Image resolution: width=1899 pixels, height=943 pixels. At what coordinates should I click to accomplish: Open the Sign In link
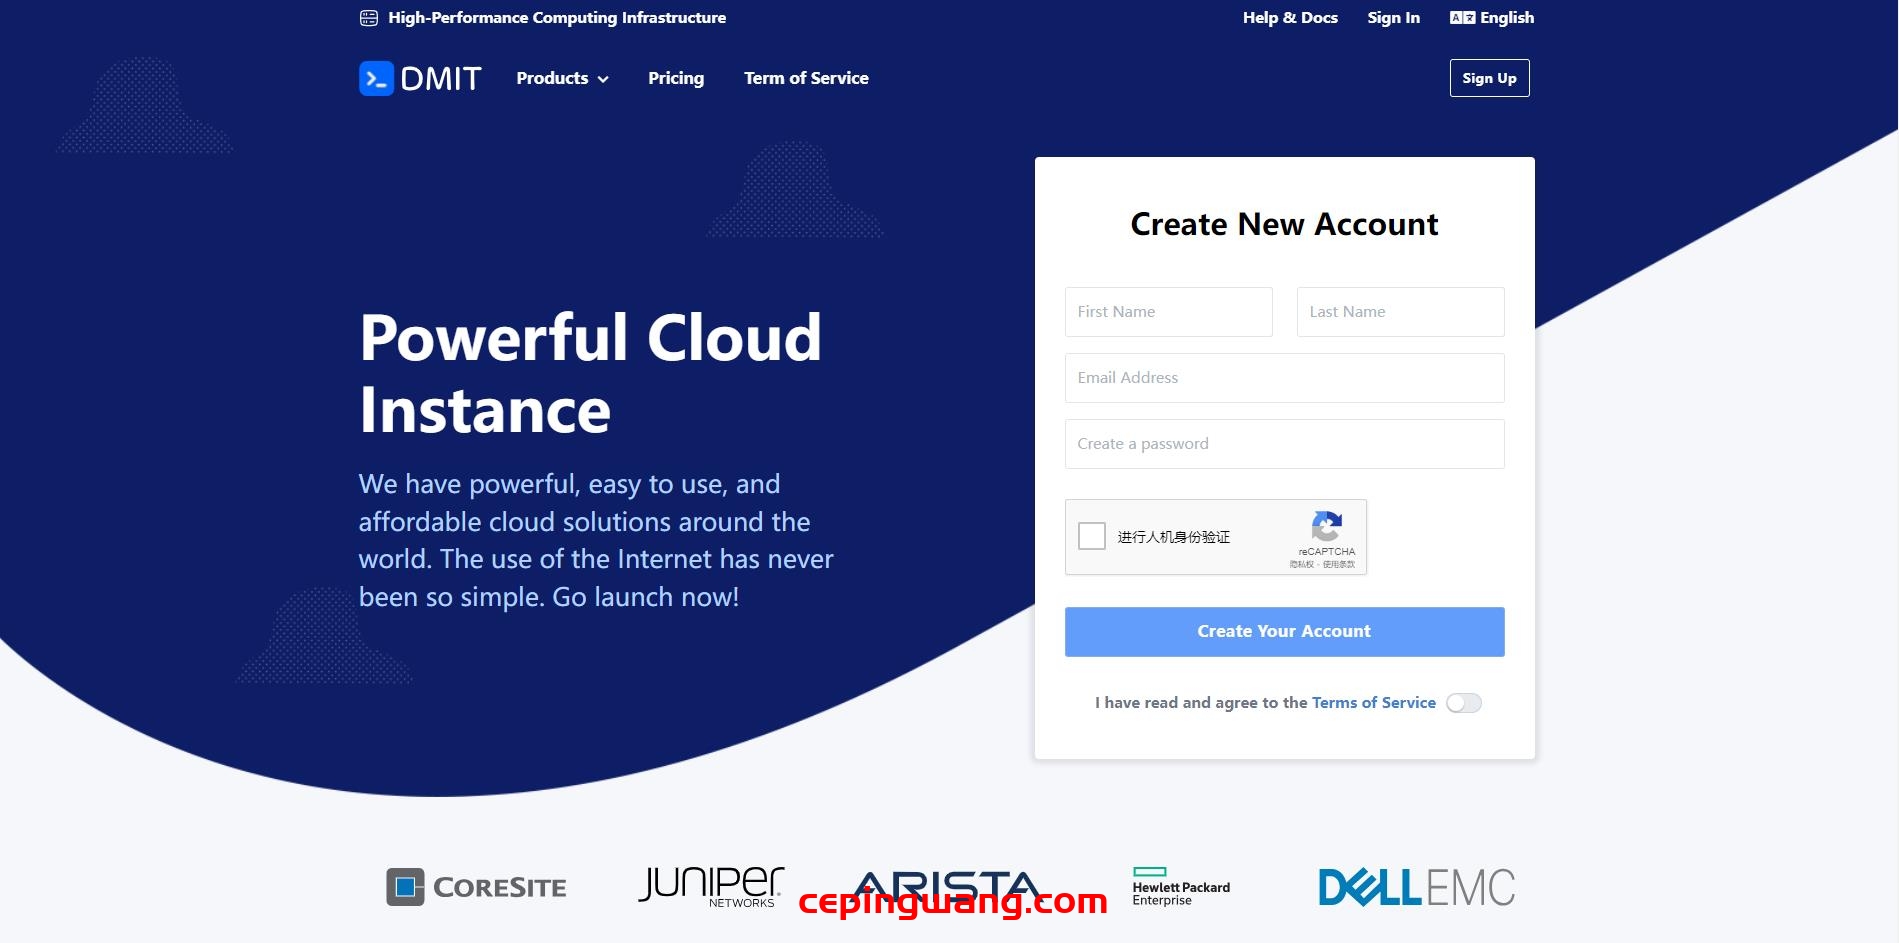(1393, 18)
